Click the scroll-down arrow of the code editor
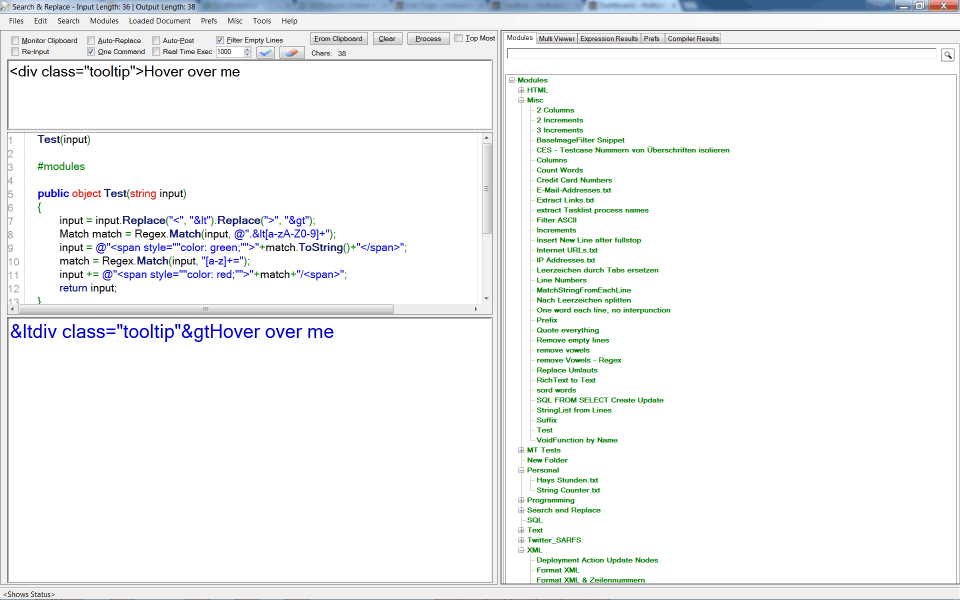The width and height of the screenshot is (960, 600). click(x=487, y=299)
